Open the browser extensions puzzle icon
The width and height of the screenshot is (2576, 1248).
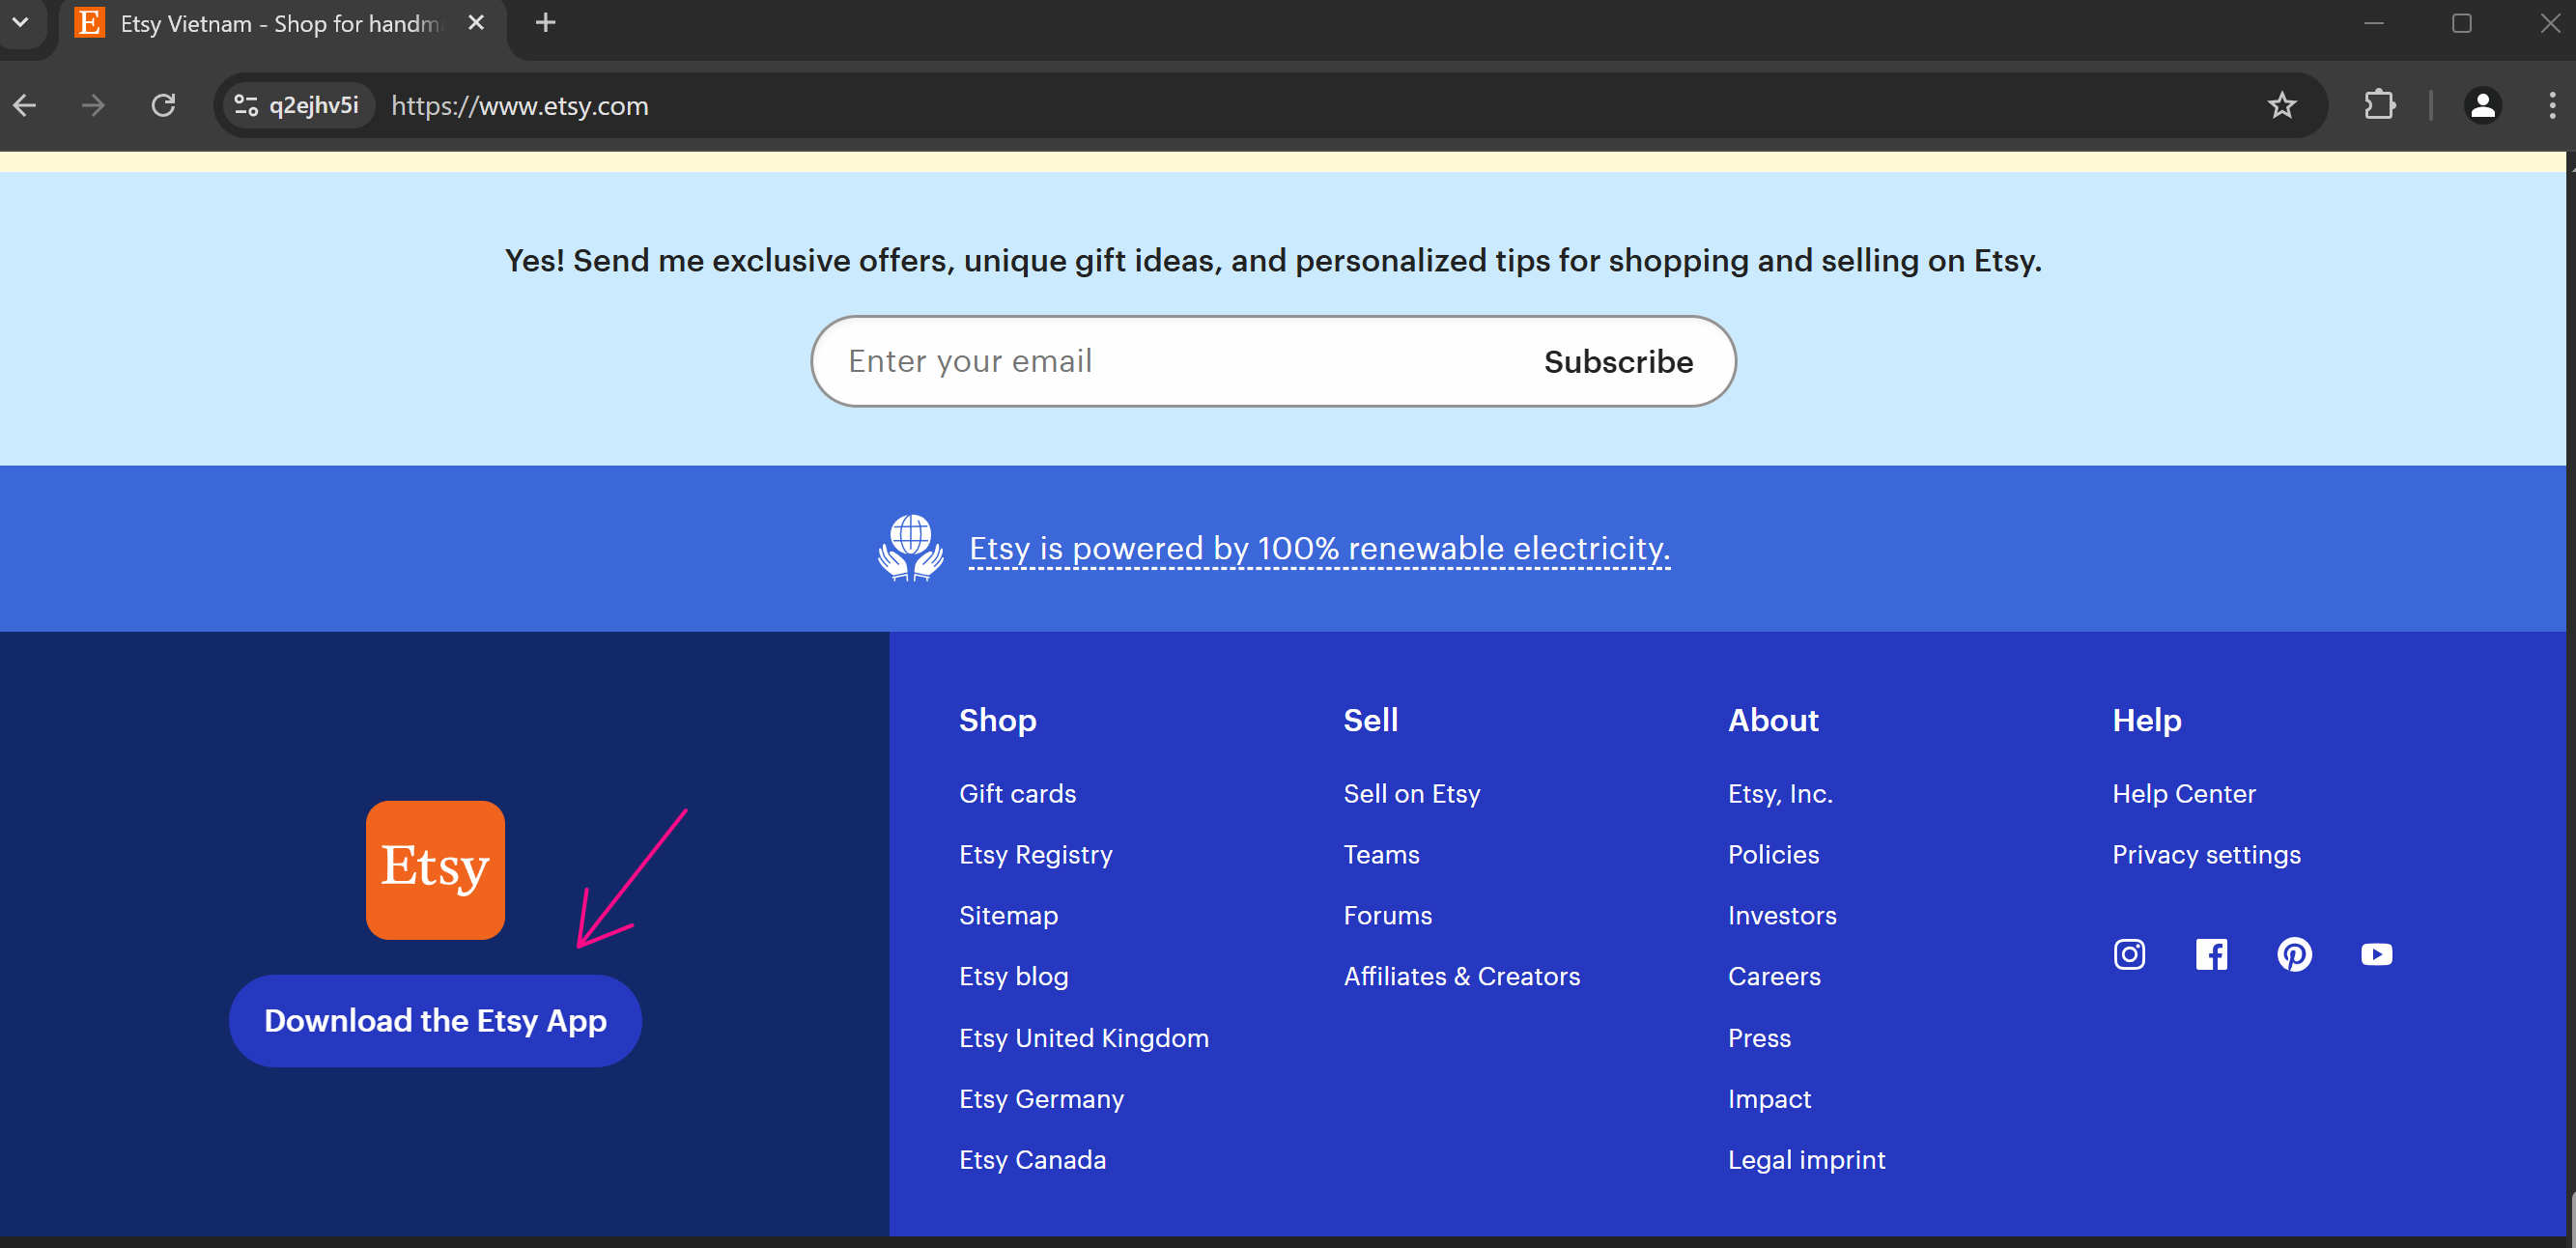pos(2379,106)
